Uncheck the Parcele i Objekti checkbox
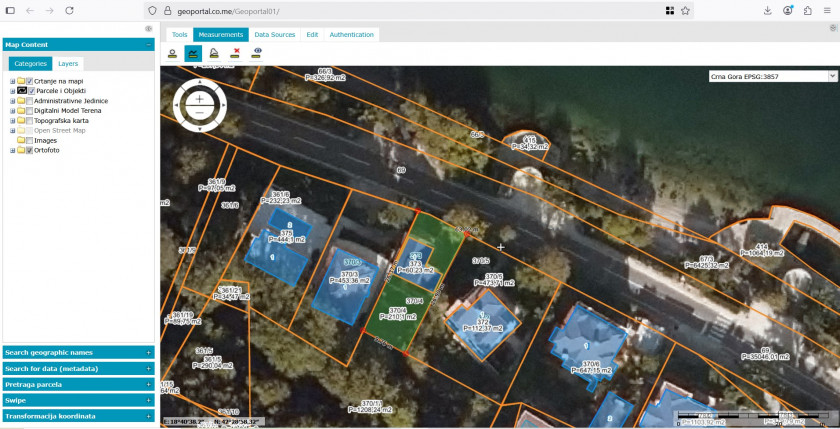840x429 pixels. click(x=30, y=91)
